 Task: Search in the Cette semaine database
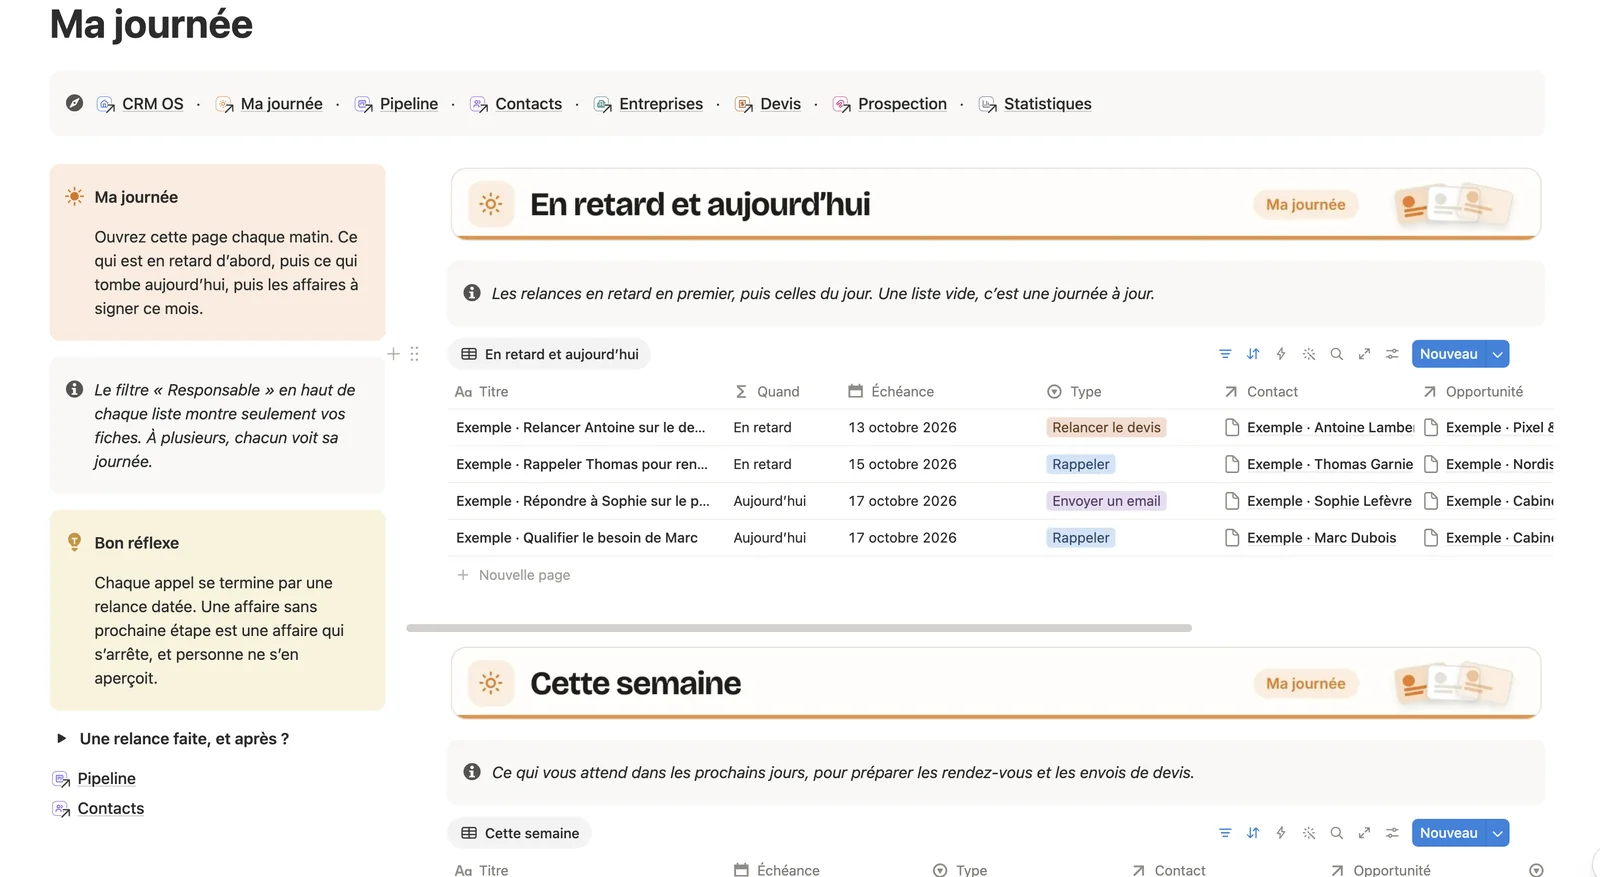tap(1337, 833)
